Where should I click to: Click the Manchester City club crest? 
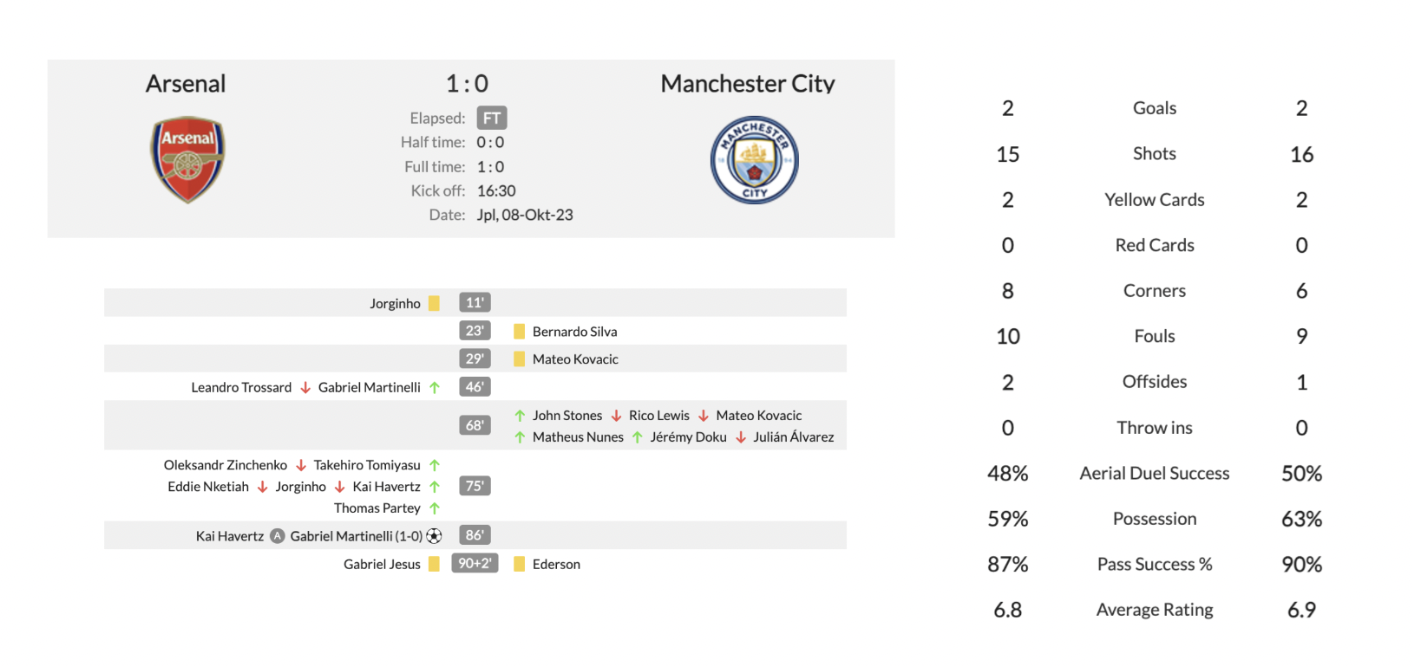(x=755, y=161)
